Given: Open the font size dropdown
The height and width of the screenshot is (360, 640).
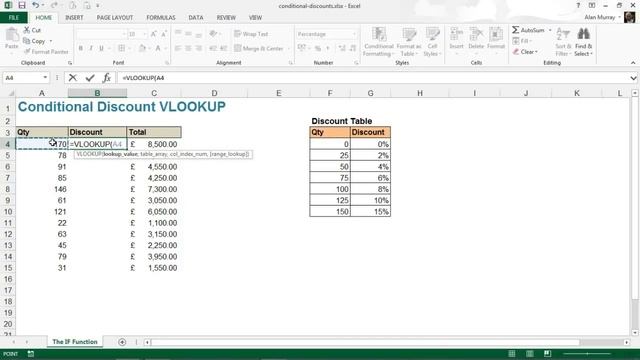Looking at the screenshot, I should pyautogui.click(x=144, y=34).
